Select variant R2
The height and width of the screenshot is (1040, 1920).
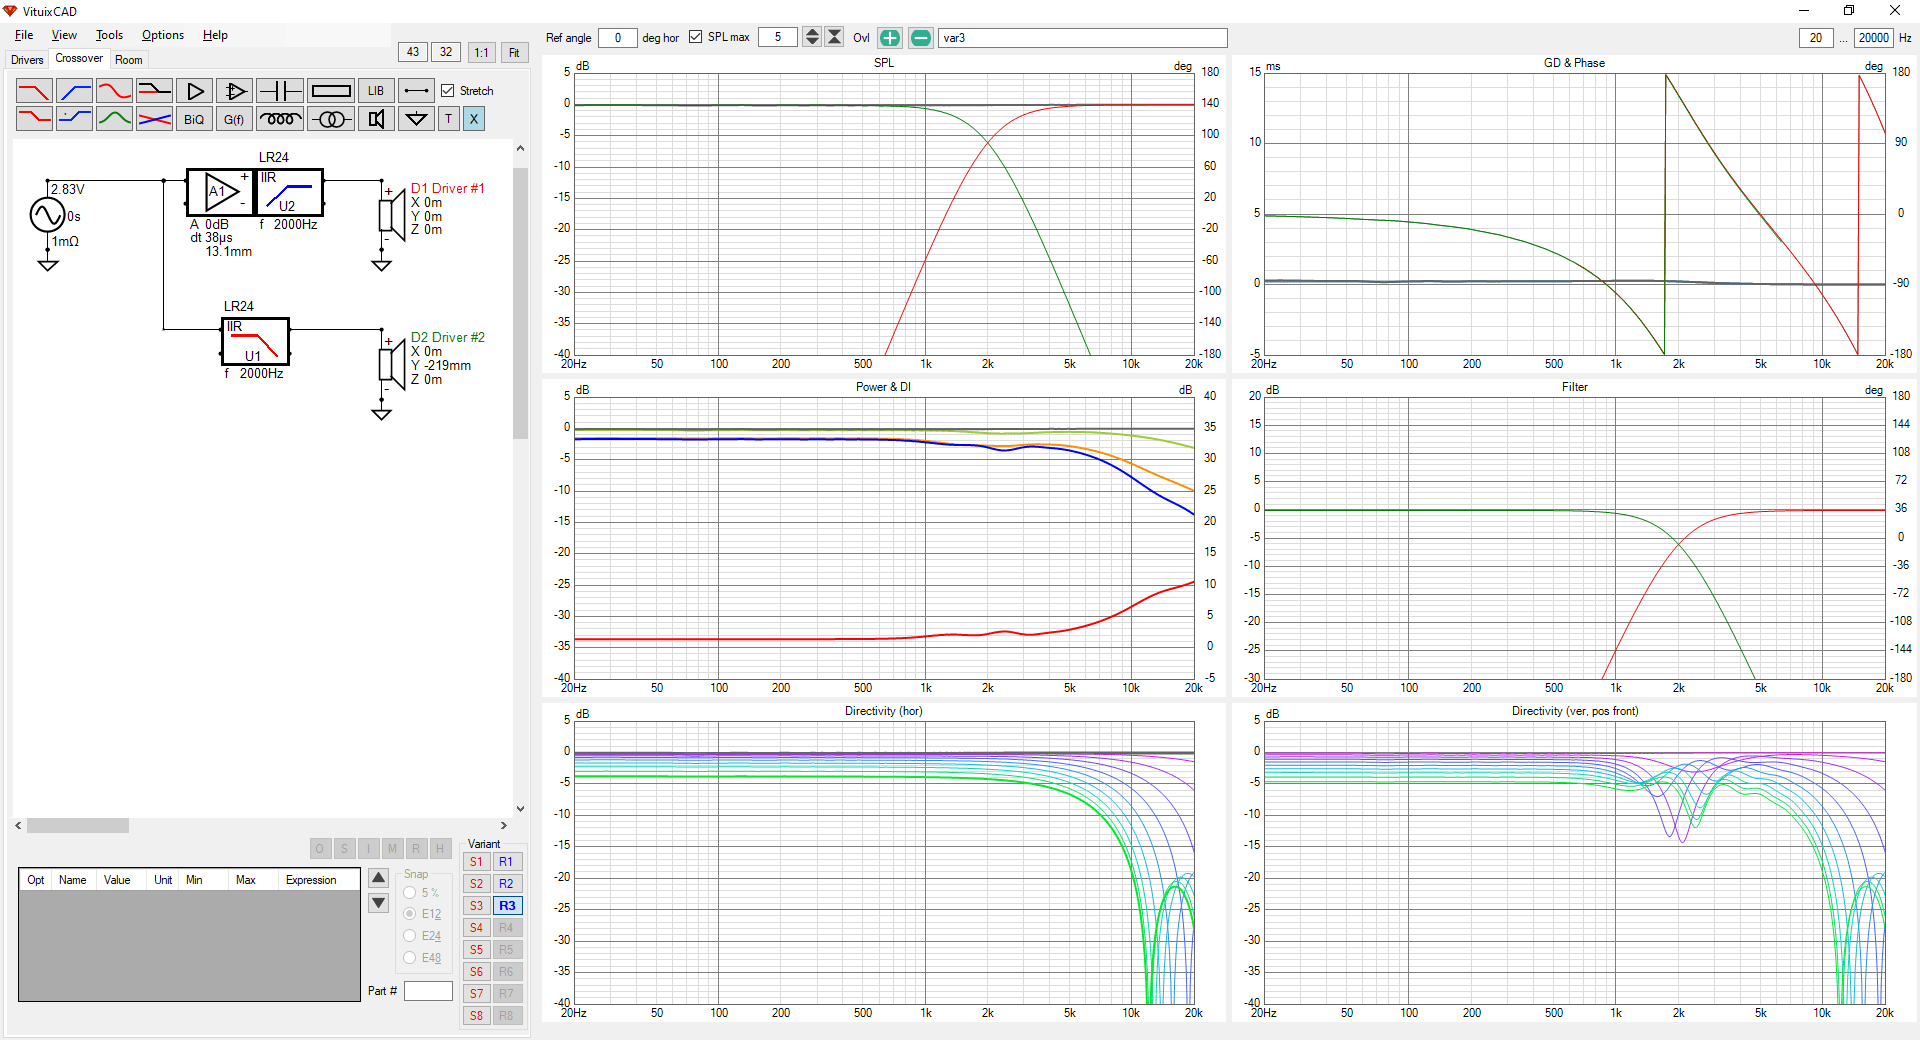507,884
